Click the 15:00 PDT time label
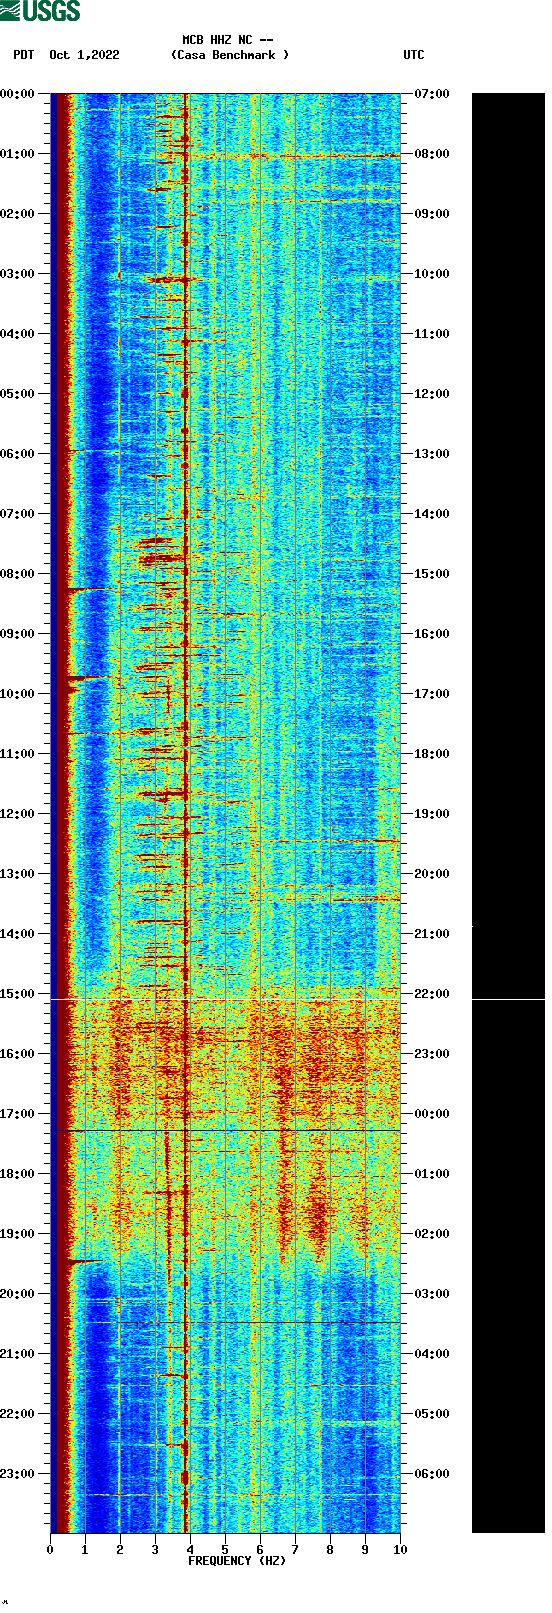 (x=18, y=994)
